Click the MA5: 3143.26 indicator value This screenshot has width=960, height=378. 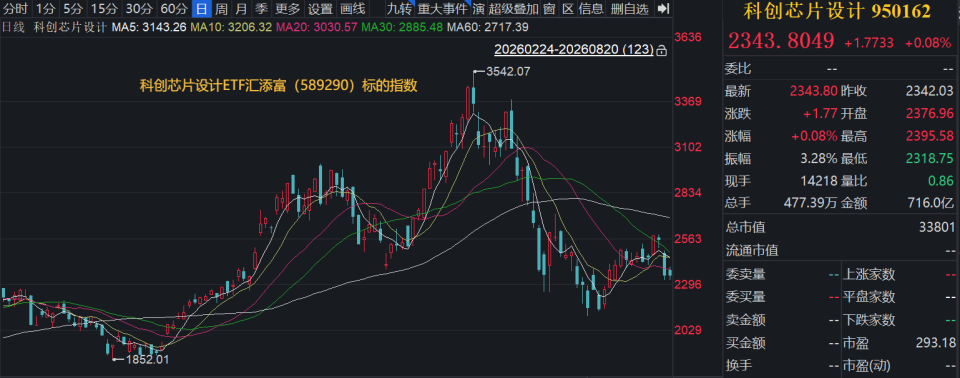[x=149, y=27]
